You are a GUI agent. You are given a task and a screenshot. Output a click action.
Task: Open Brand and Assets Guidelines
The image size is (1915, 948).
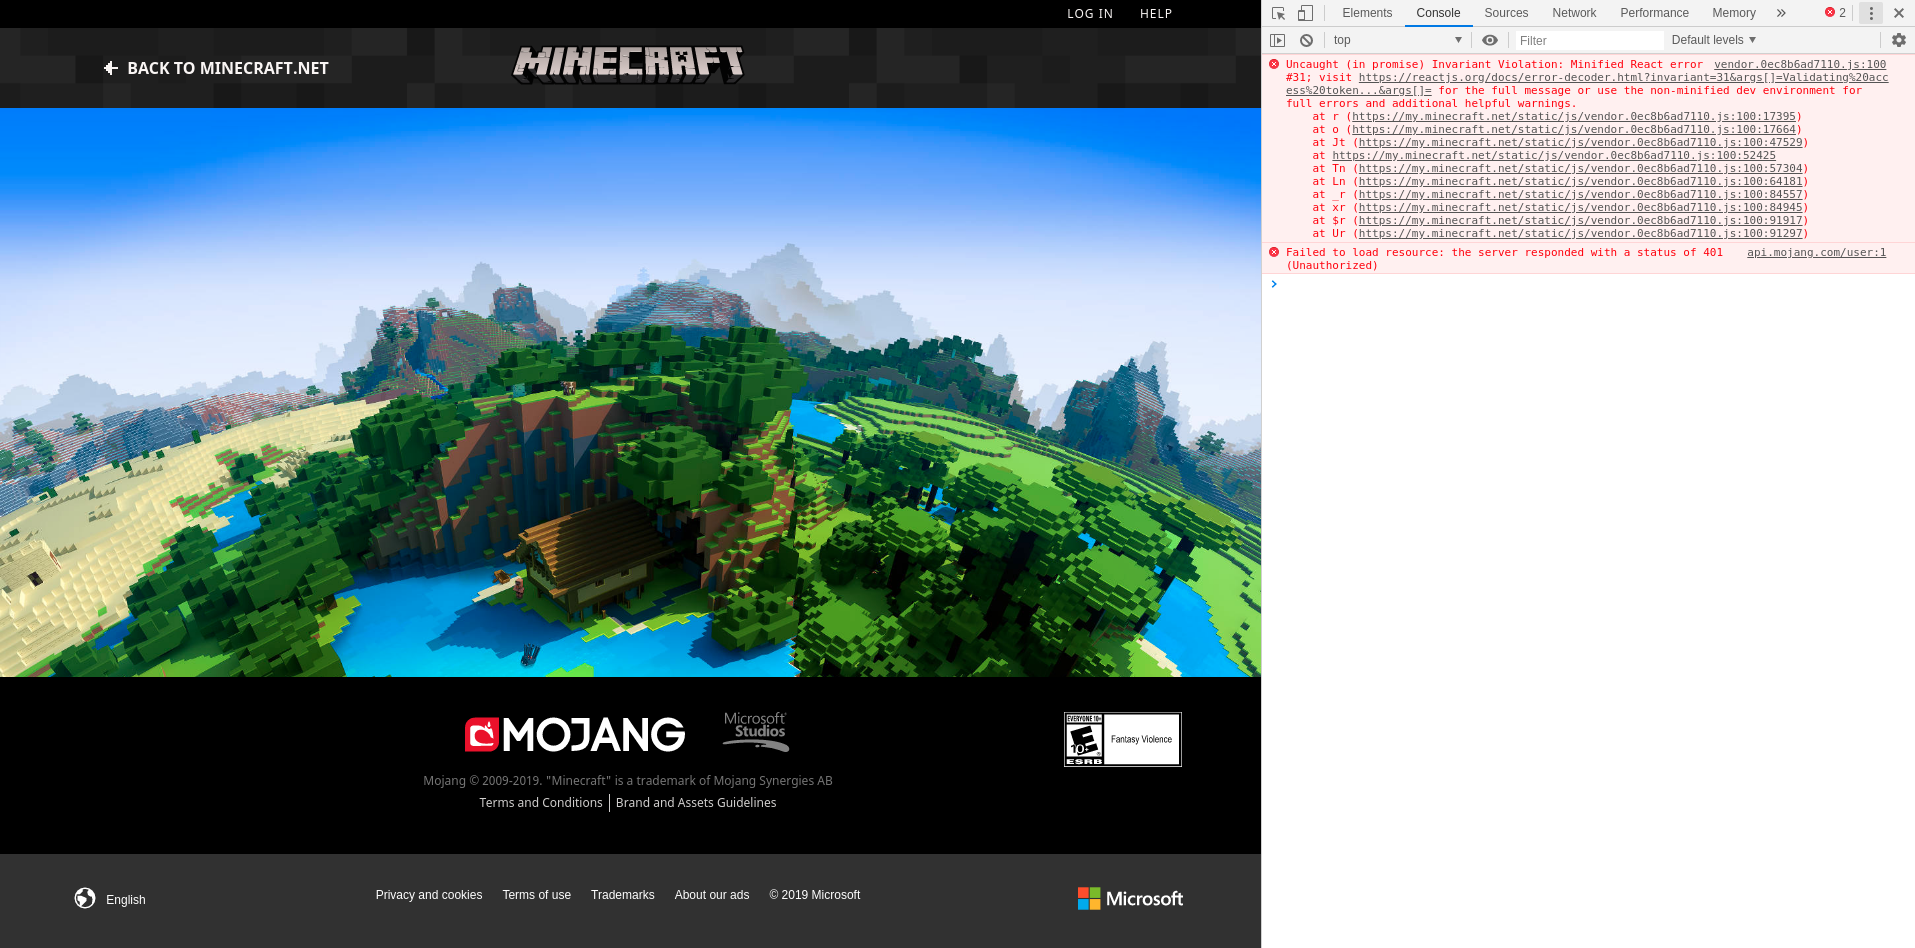[696, 803]
